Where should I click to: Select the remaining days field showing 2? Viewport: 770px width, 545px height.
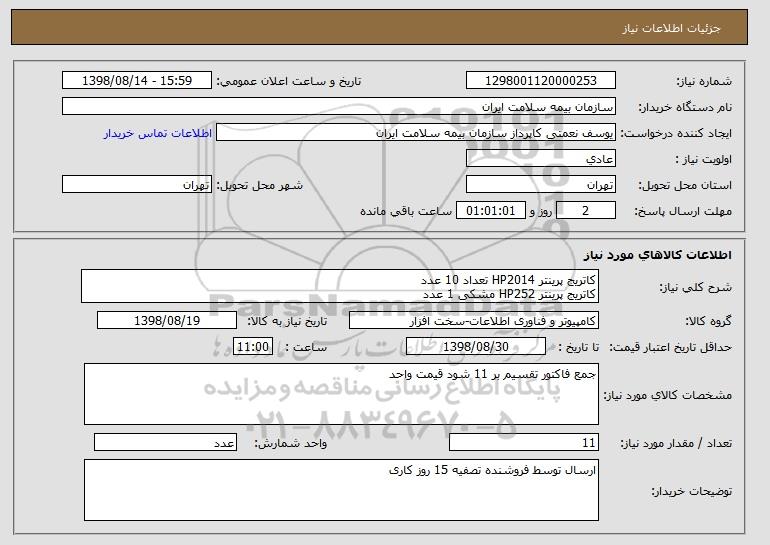pyautogui.click(x=586, y=211)
